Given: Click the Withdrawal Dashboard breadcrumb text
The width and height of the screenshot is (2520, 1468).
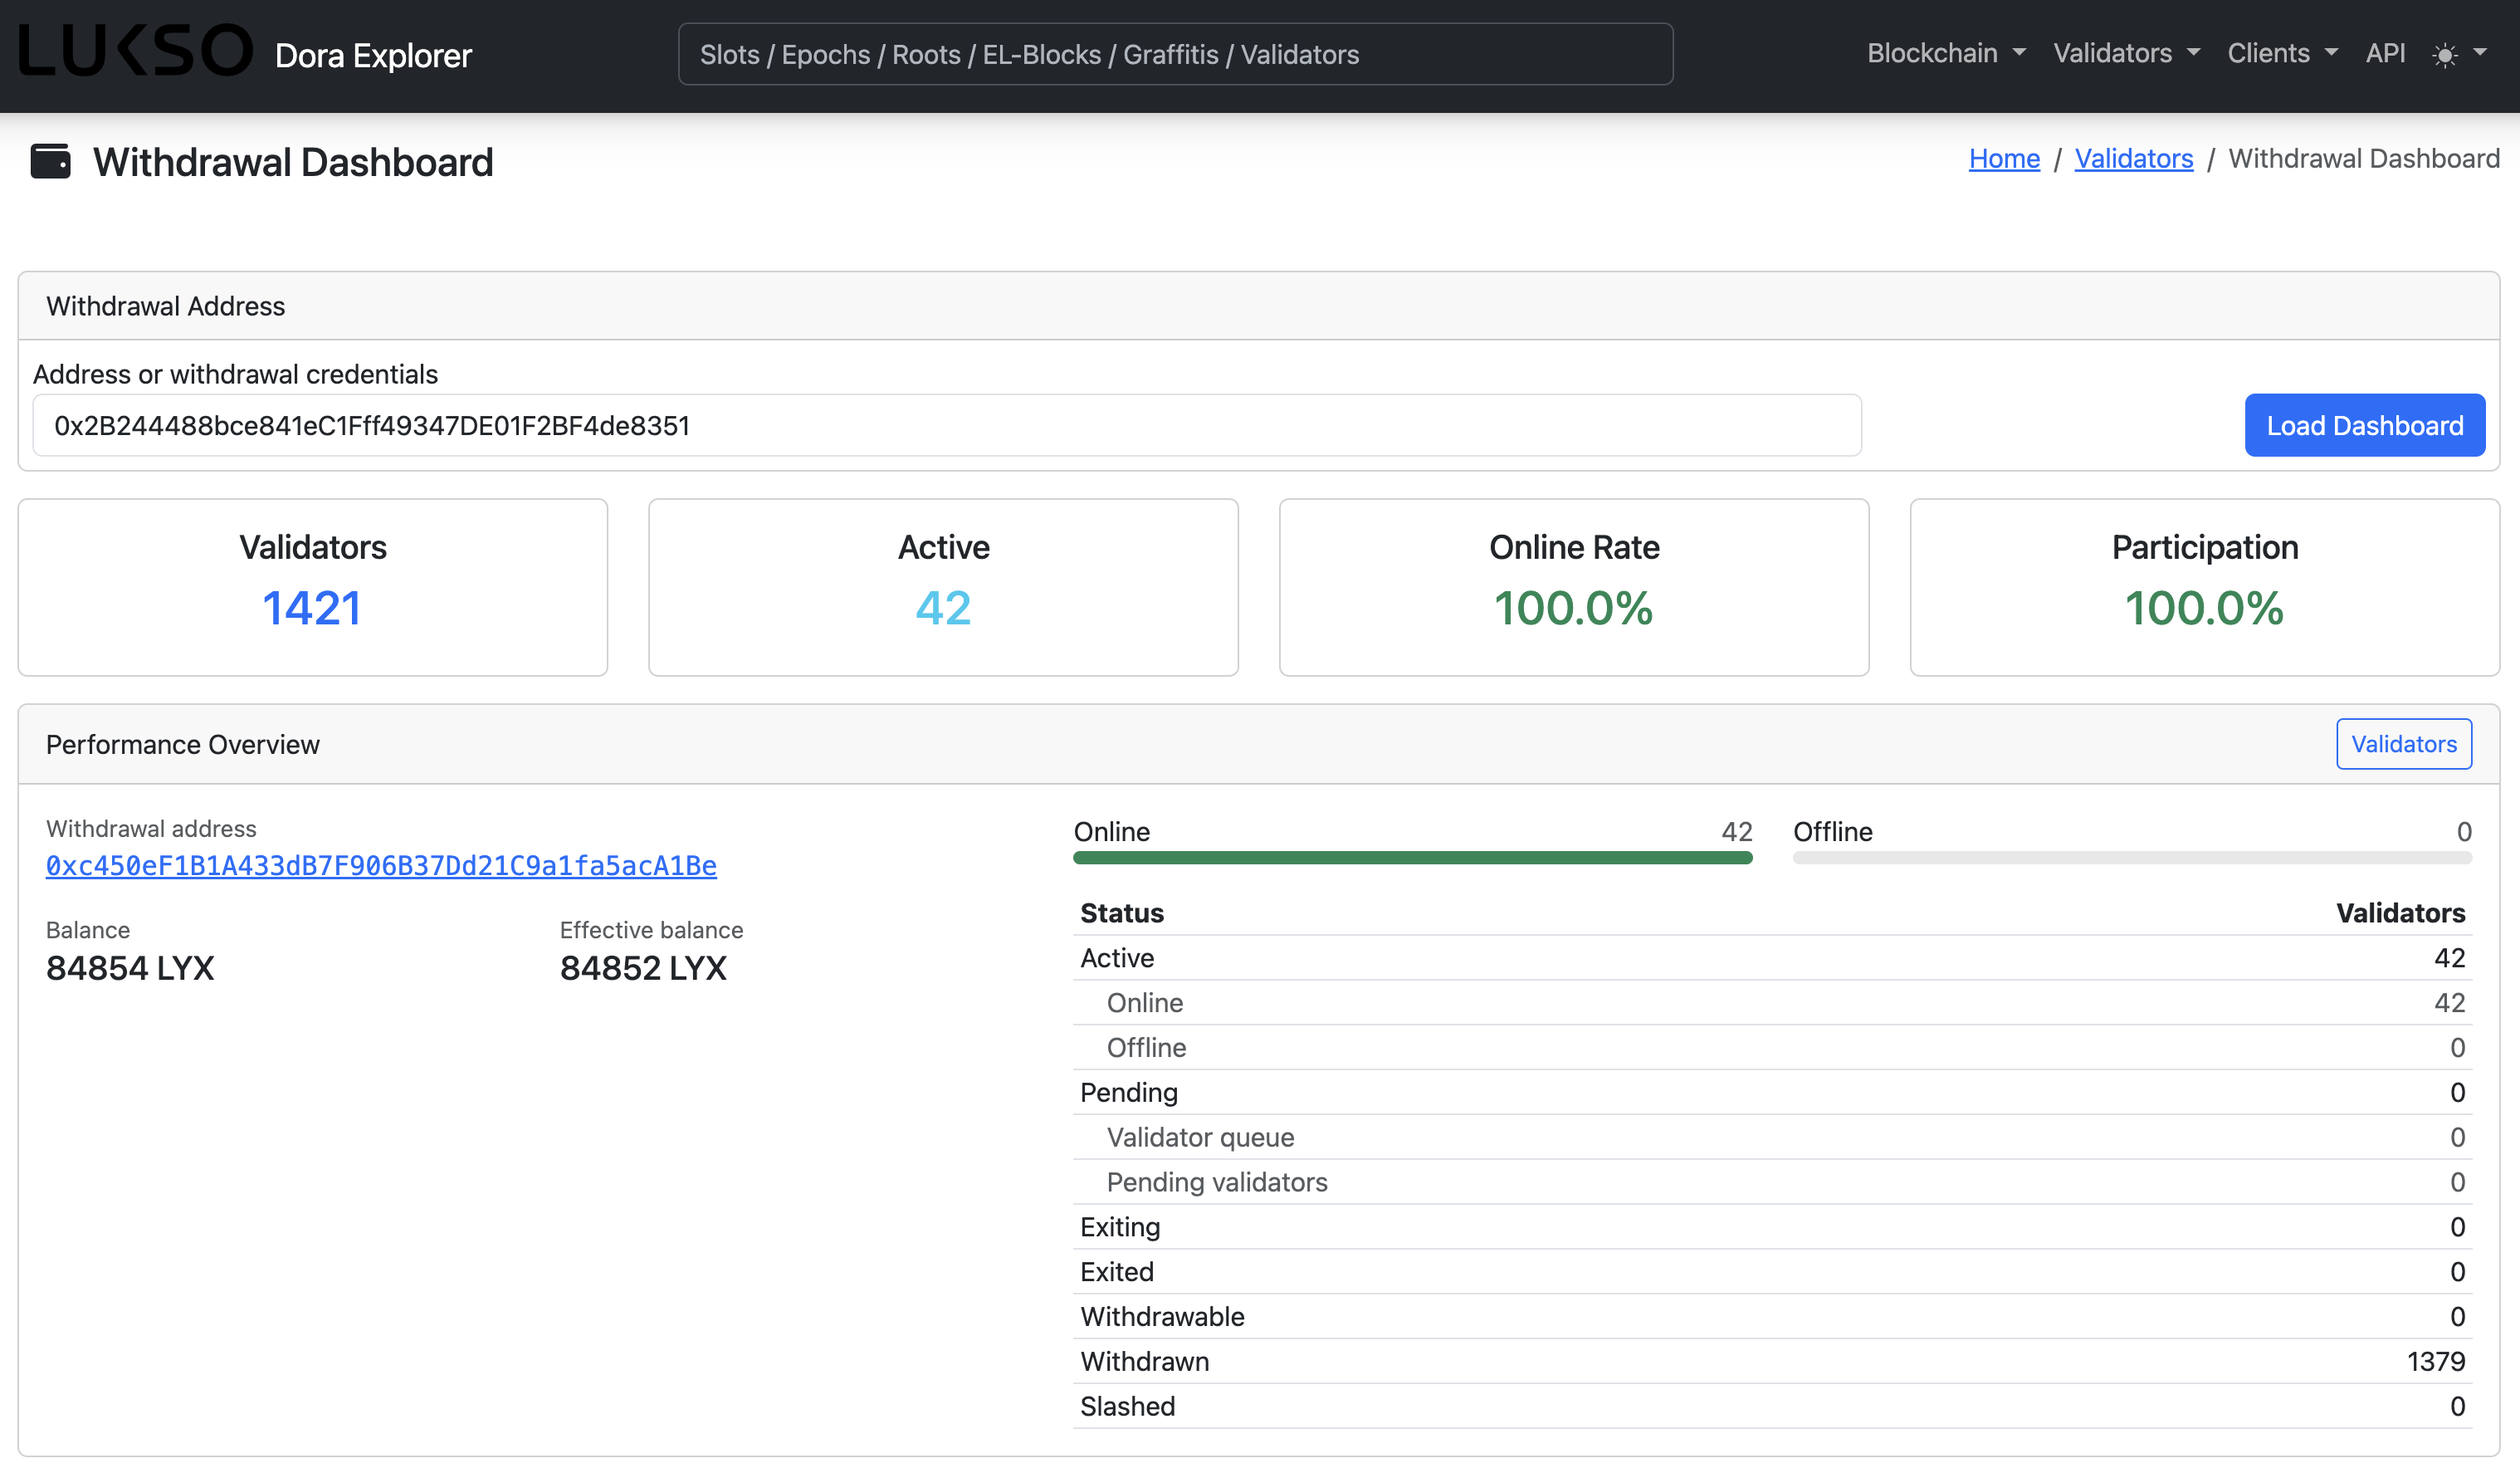Looking at the screenshot, I should (x=2363, y=158).
